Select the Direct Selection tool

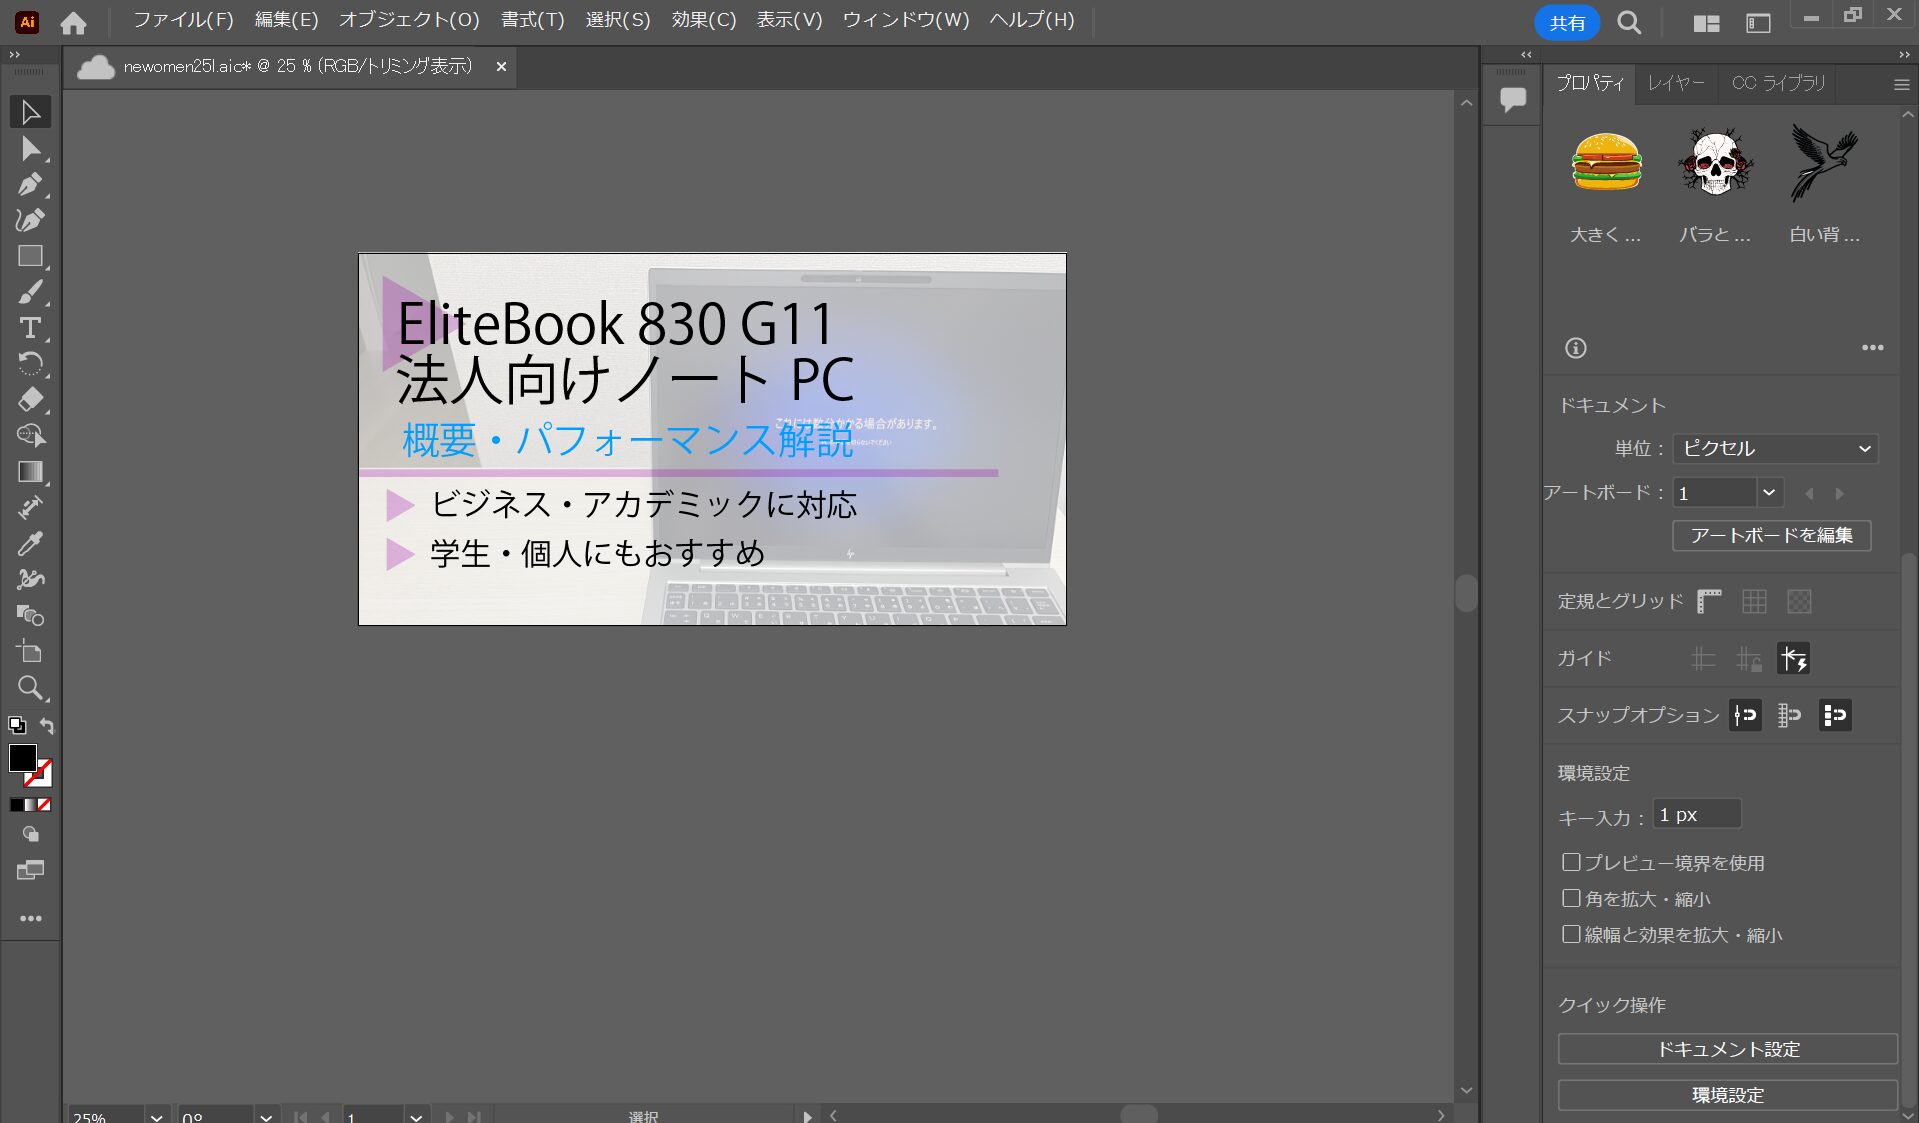(30, 148)
